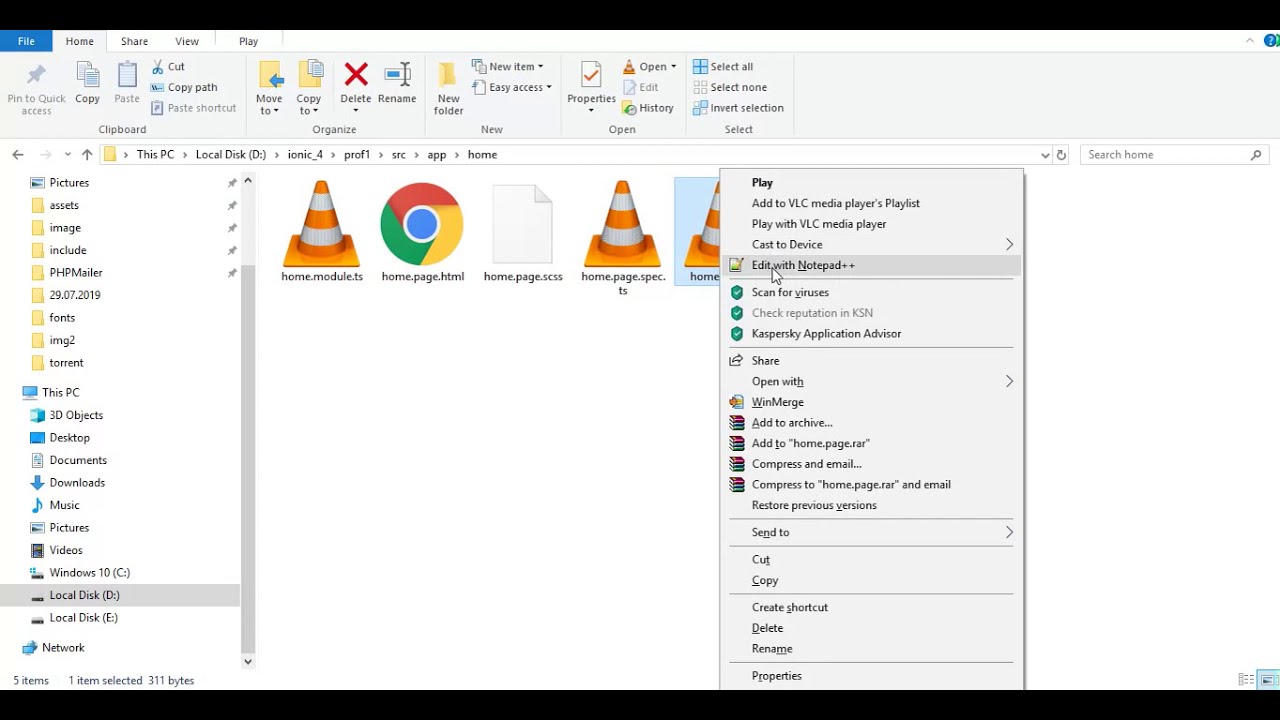Choose Restore previous versions
This screenshot has width=1280, height=720.
pyautogui.click(x=871, y=505)
